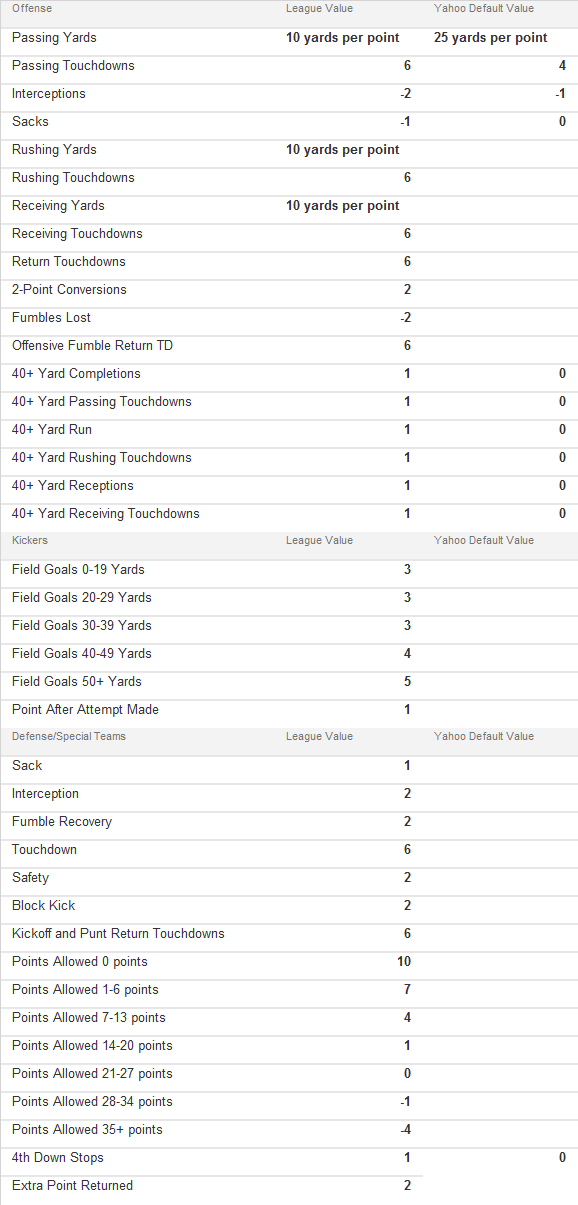Click the Interceptions stat row
578x1205 pixels.
tap(289, 94)
